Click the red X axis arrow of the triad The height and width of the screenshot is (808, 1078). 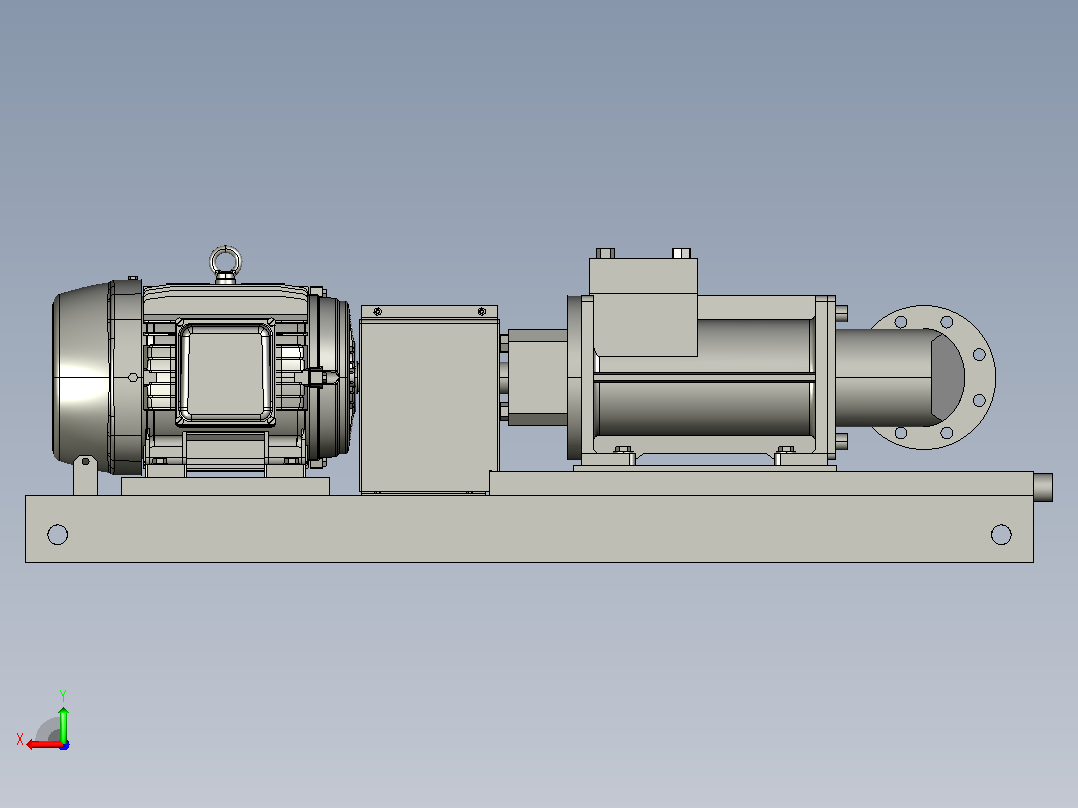point(44,745)
